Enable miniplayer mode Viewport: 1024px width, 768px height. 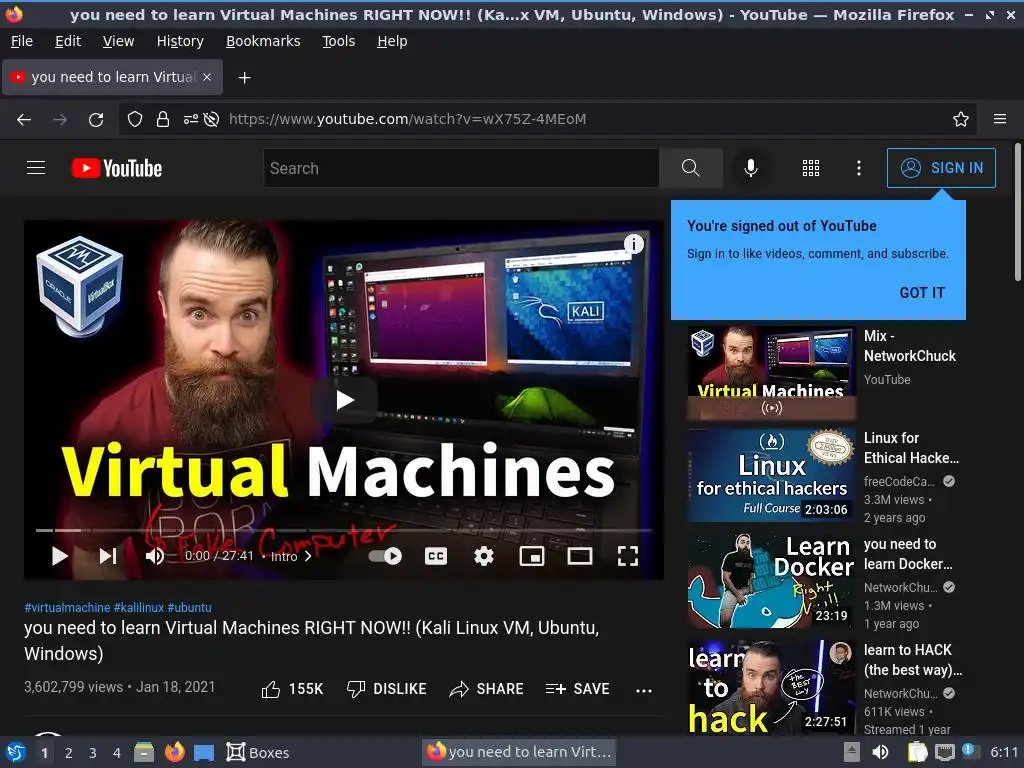tap(532, 556)
